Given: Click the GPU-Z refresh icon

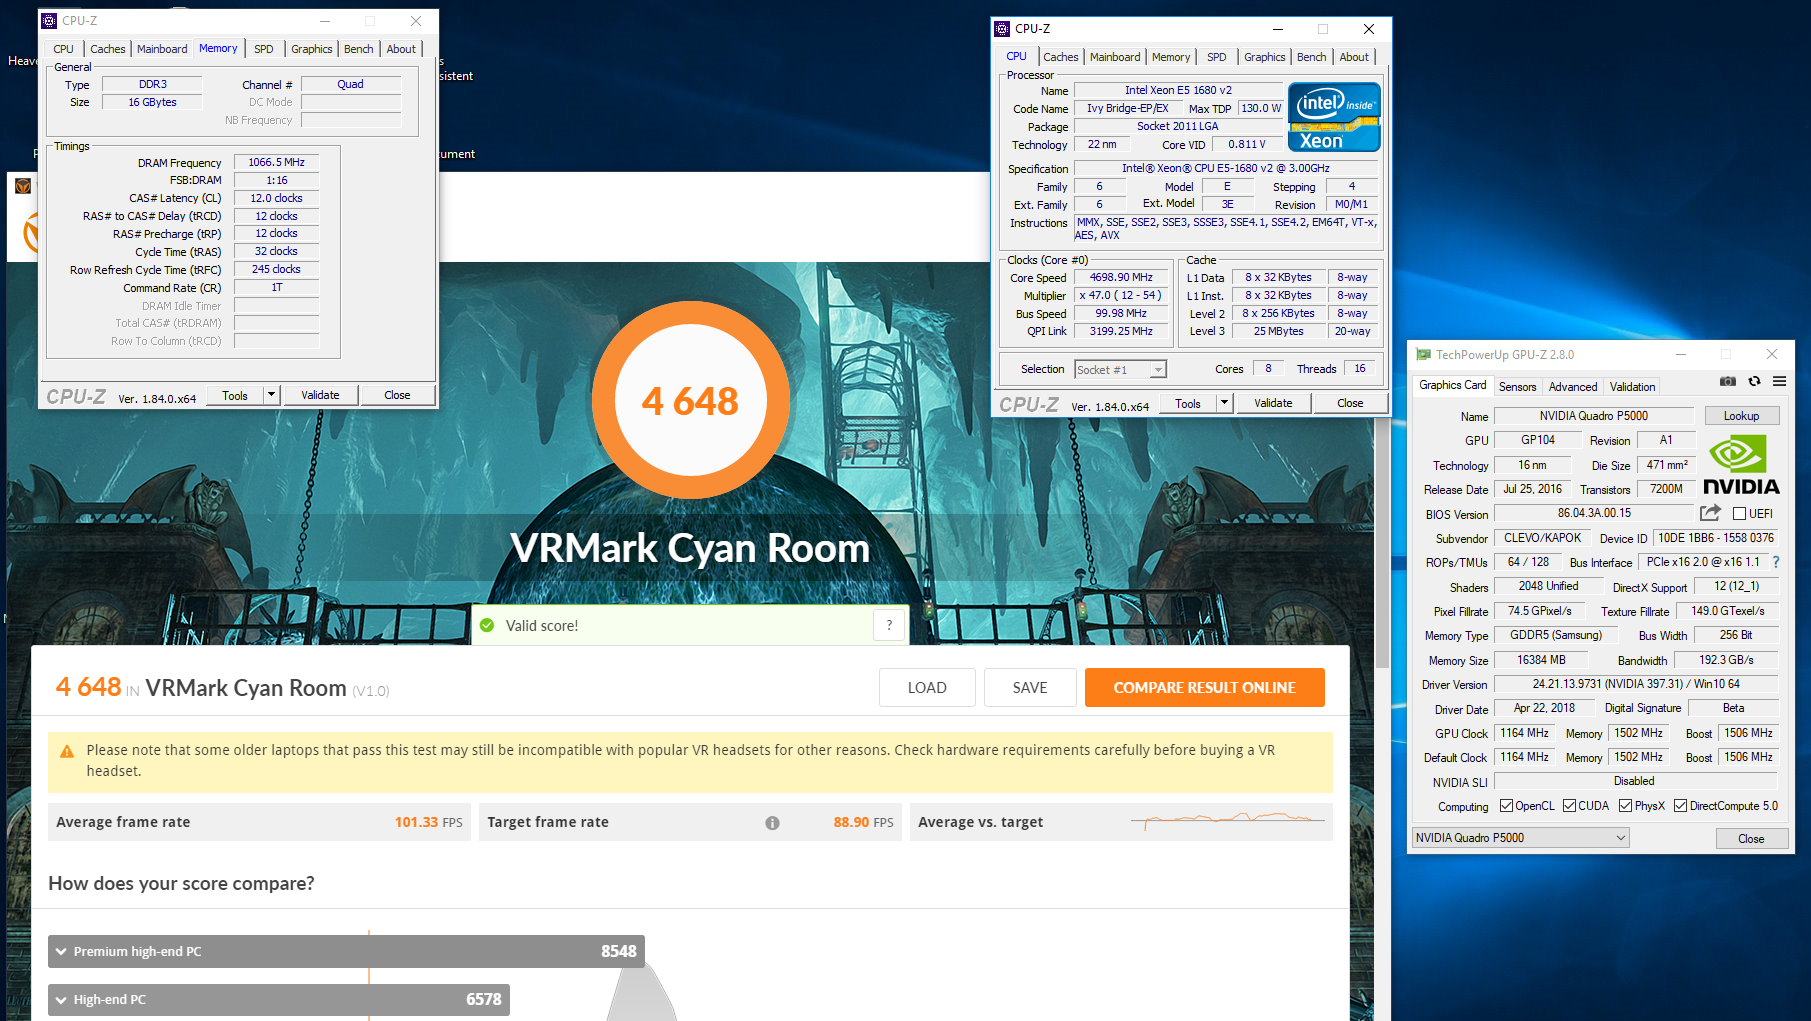Looking at the screenshot, I should 1754,381.
